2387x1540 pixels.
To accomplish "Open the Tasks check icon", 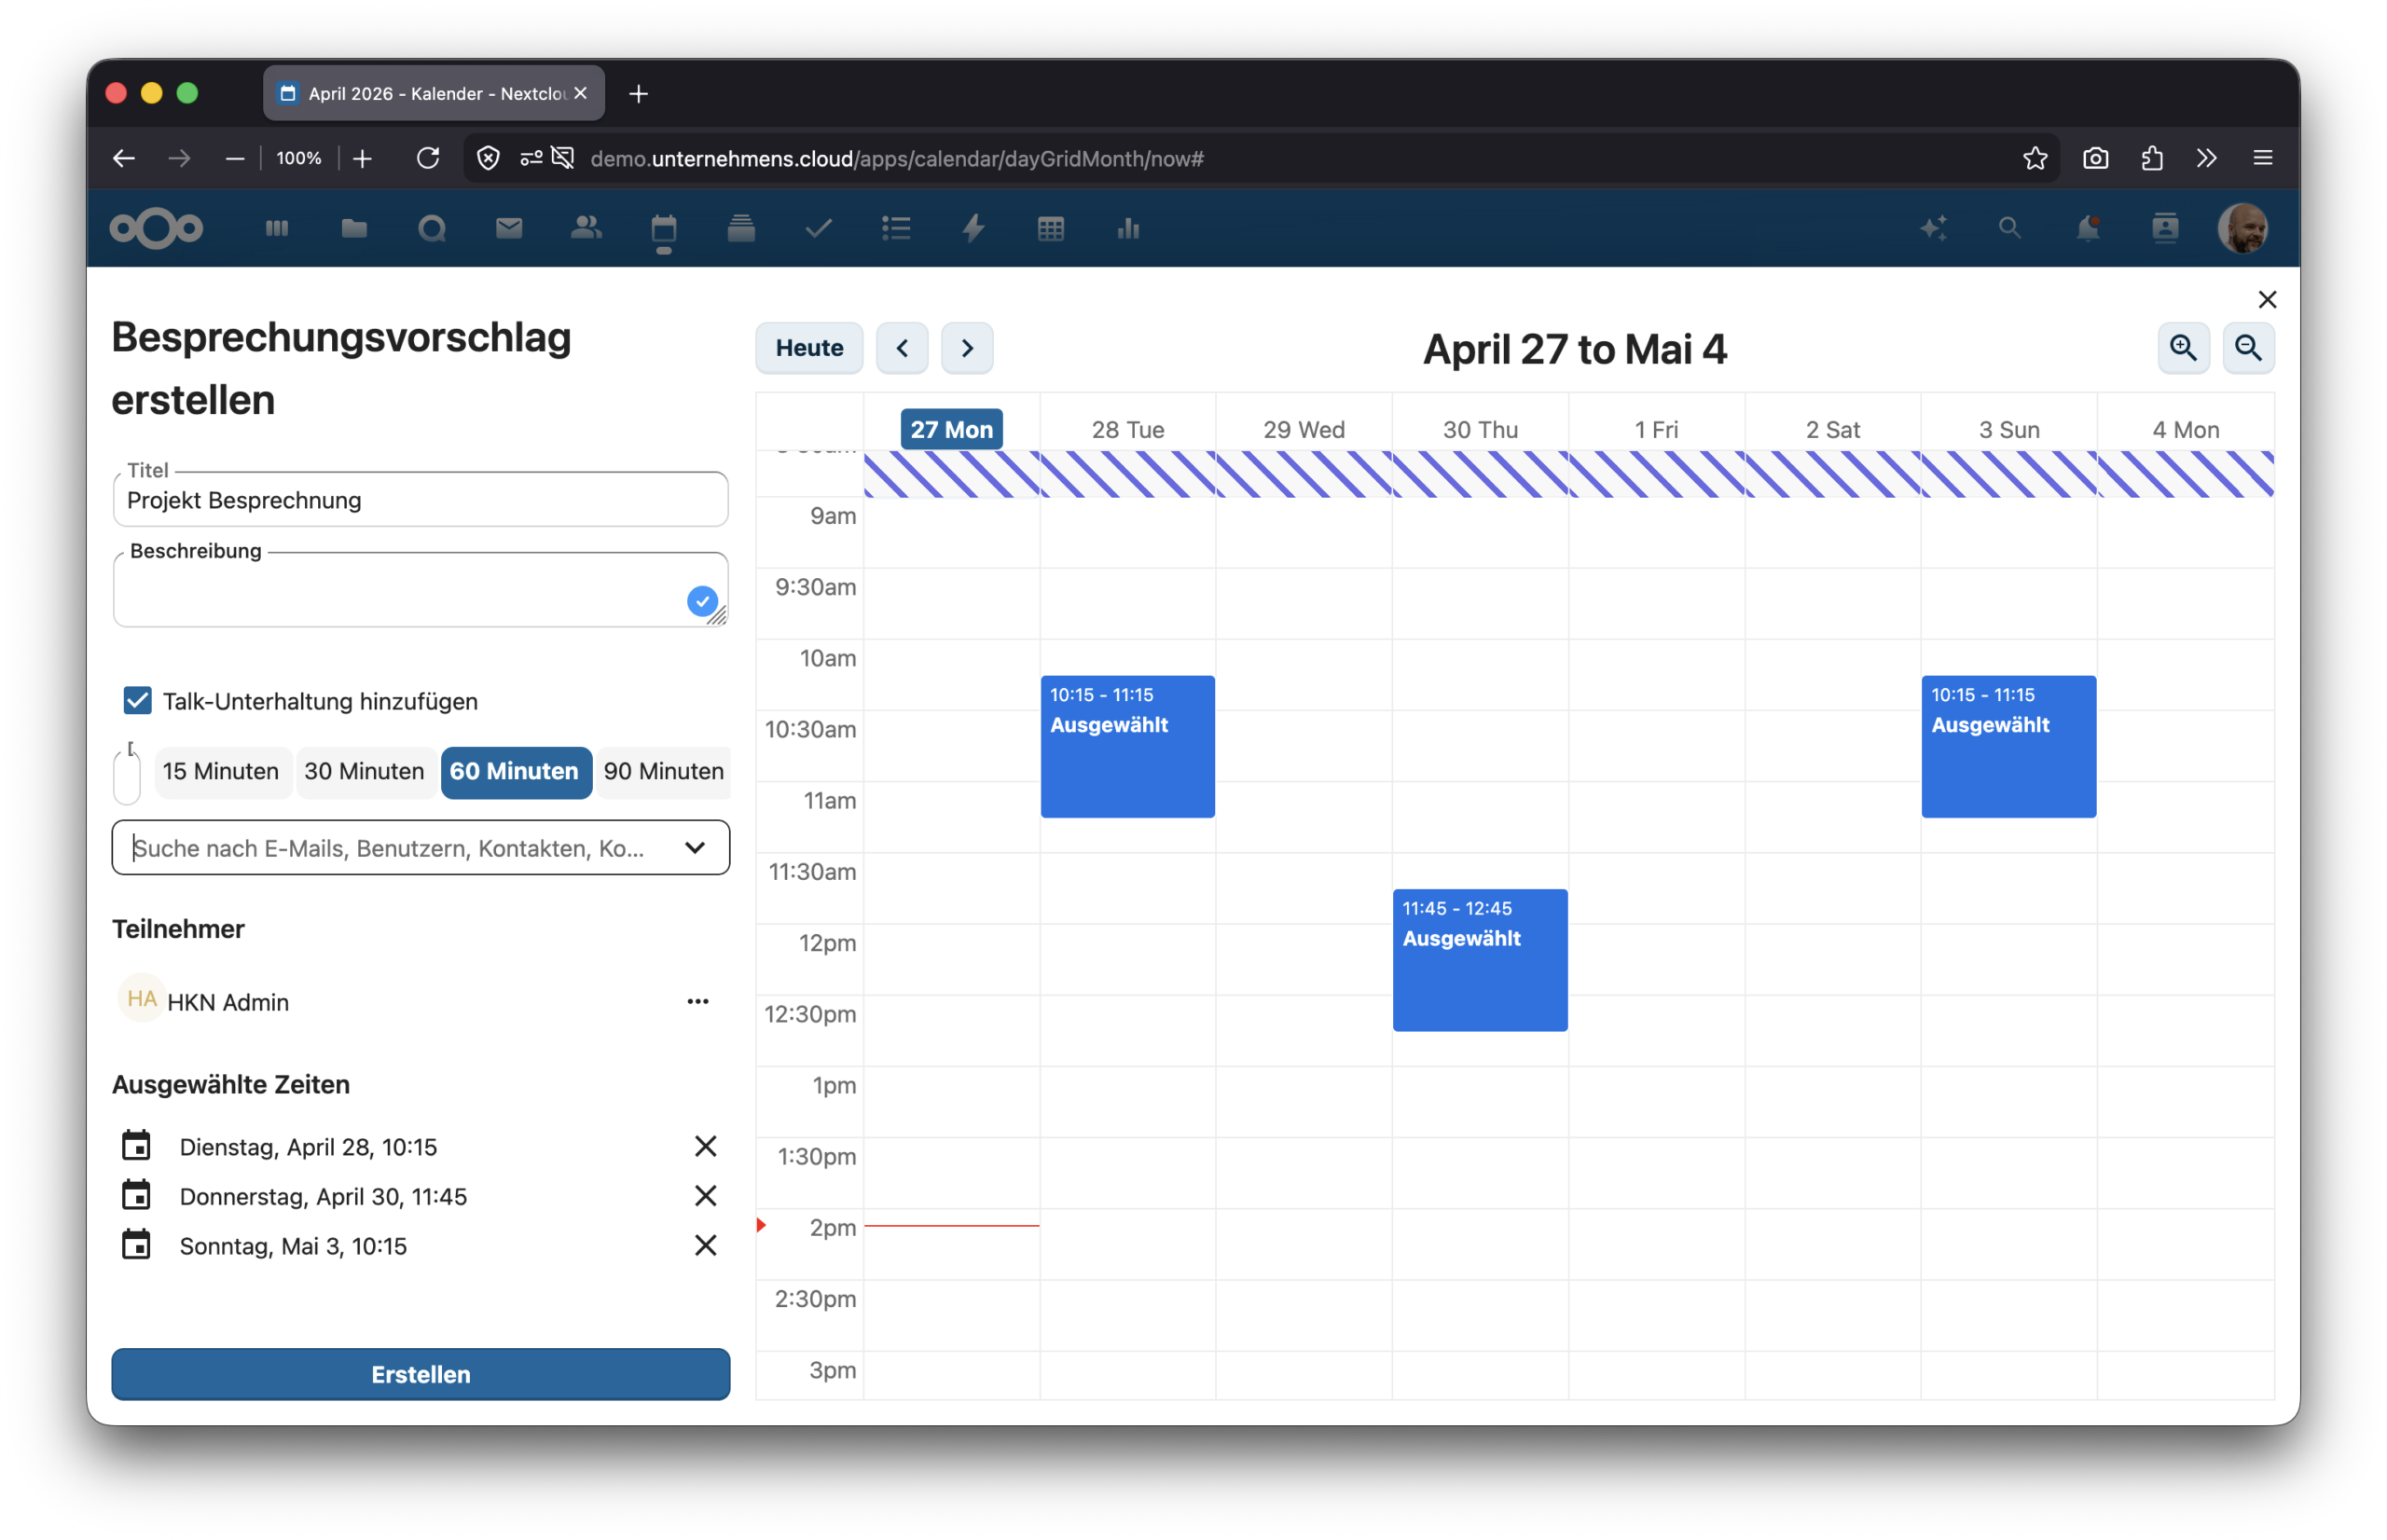I will point(818,228).
